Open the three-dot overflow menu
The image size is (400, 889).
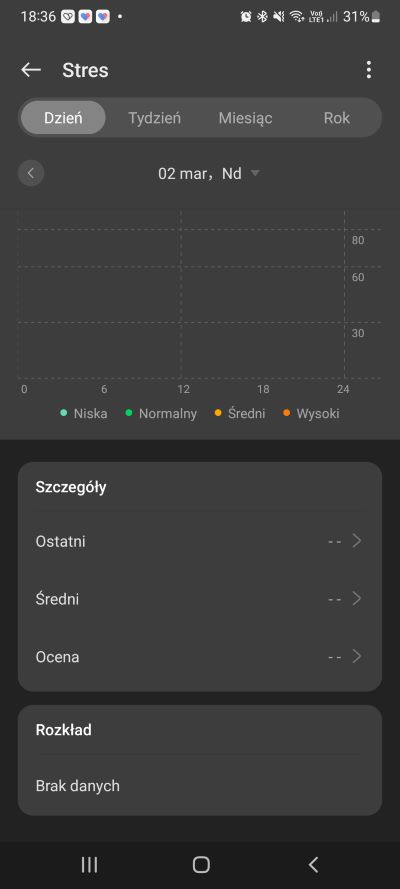point(369,70)
